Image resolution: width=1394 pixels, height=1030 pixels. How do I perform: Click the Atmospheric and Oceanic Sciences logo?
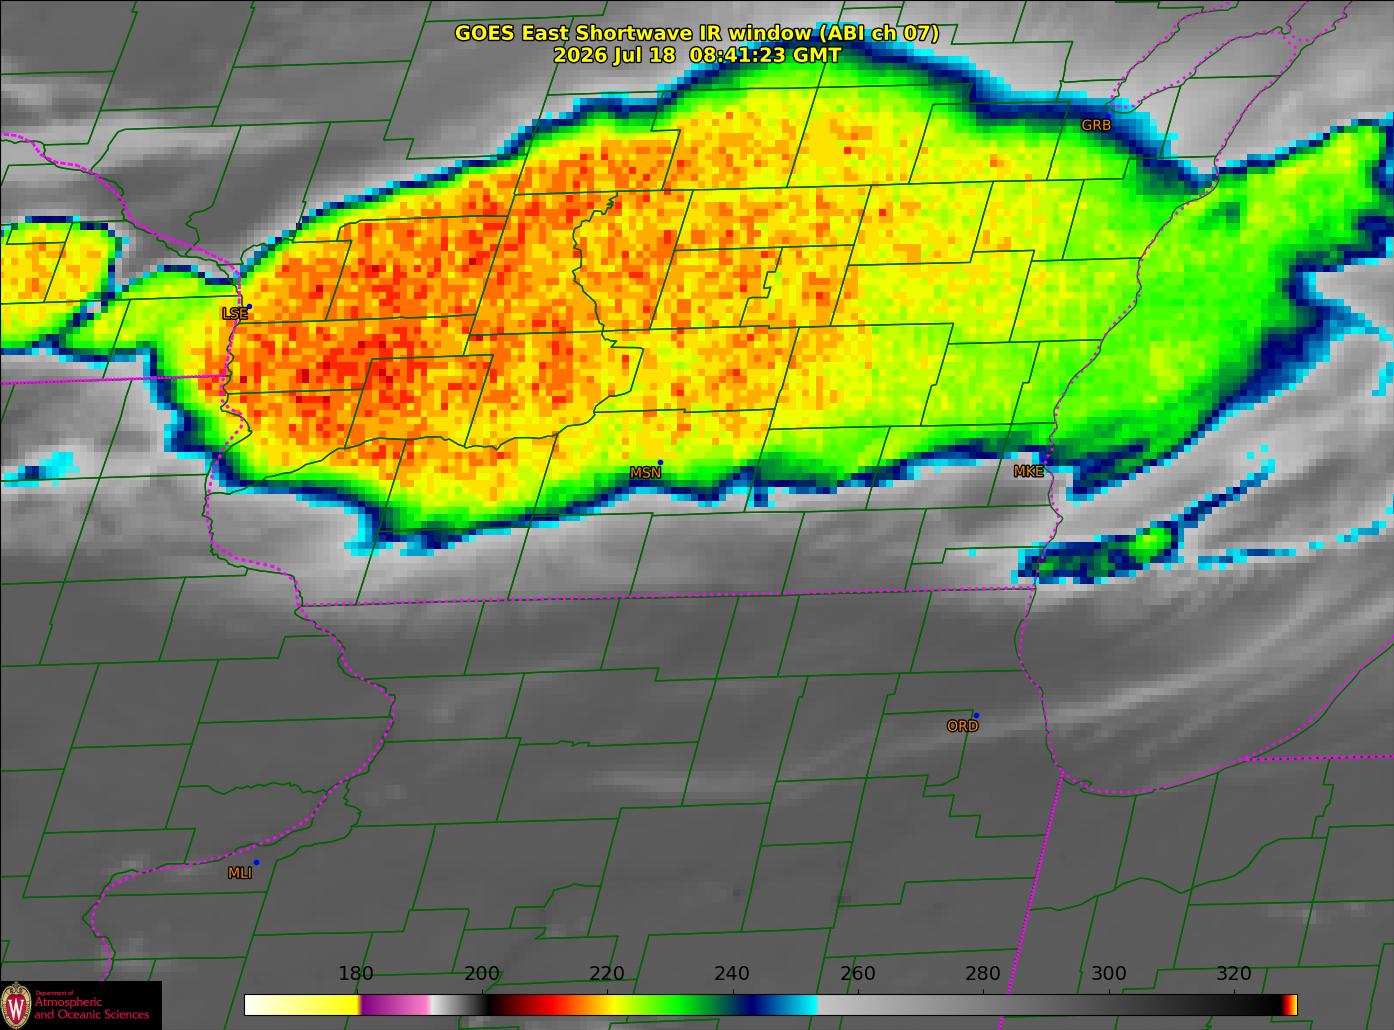(80, 1005)
